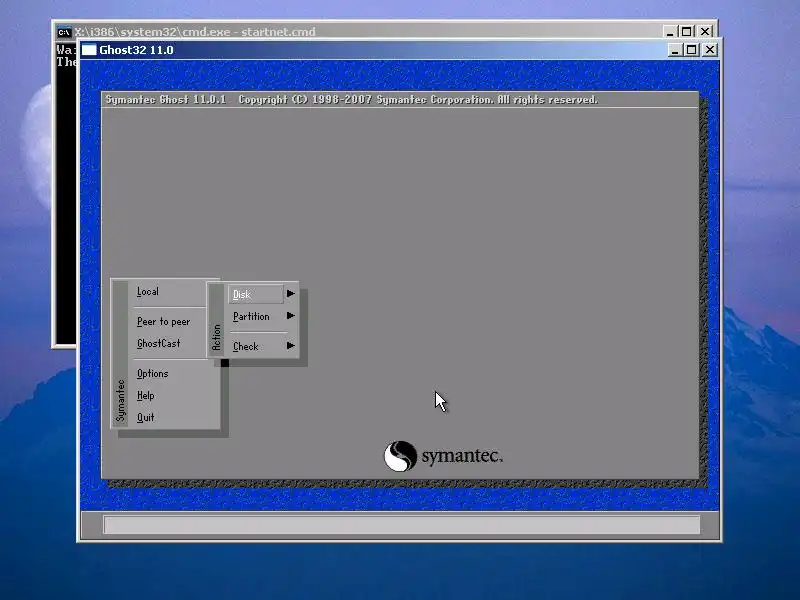Maximize the Ghost32 11.0 window
Screen dimensions: 800x600
click(691, 50)
